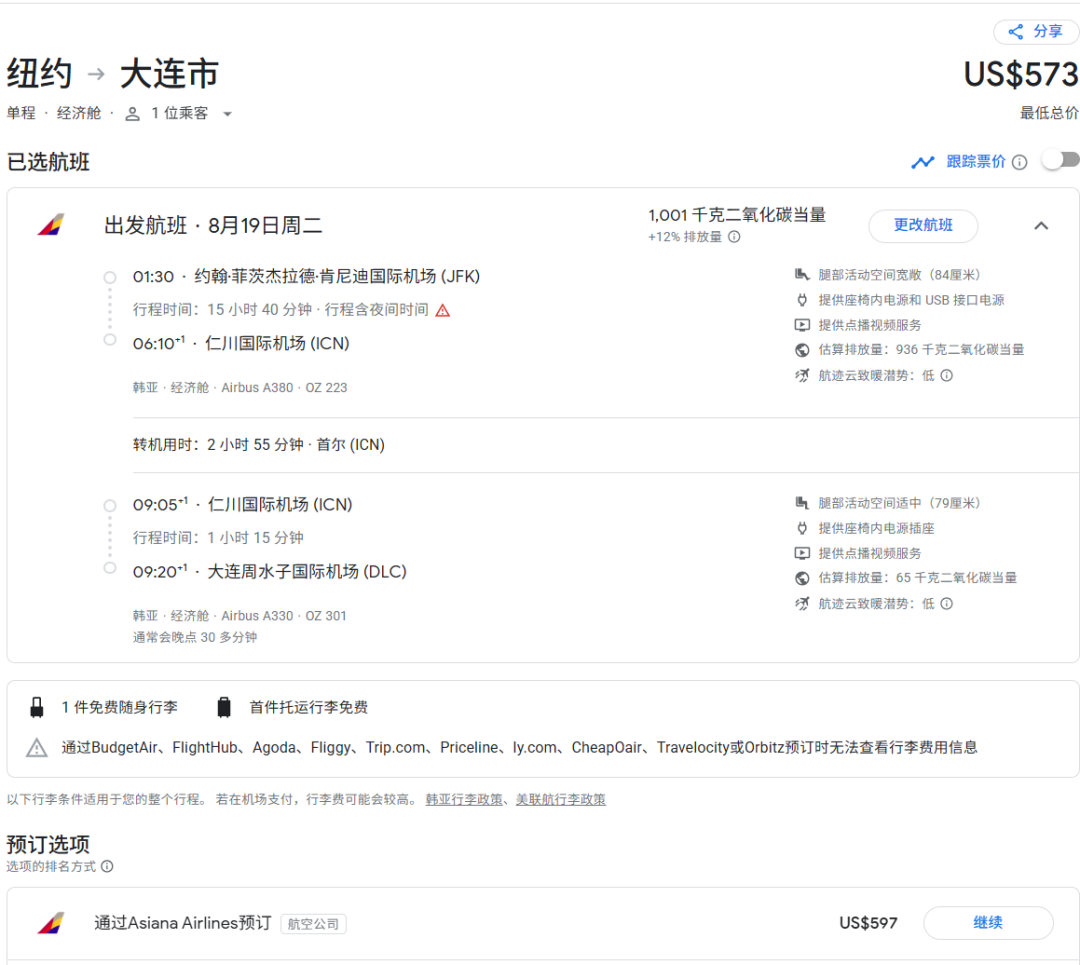Click the 更改航班 button

(922, 226)
